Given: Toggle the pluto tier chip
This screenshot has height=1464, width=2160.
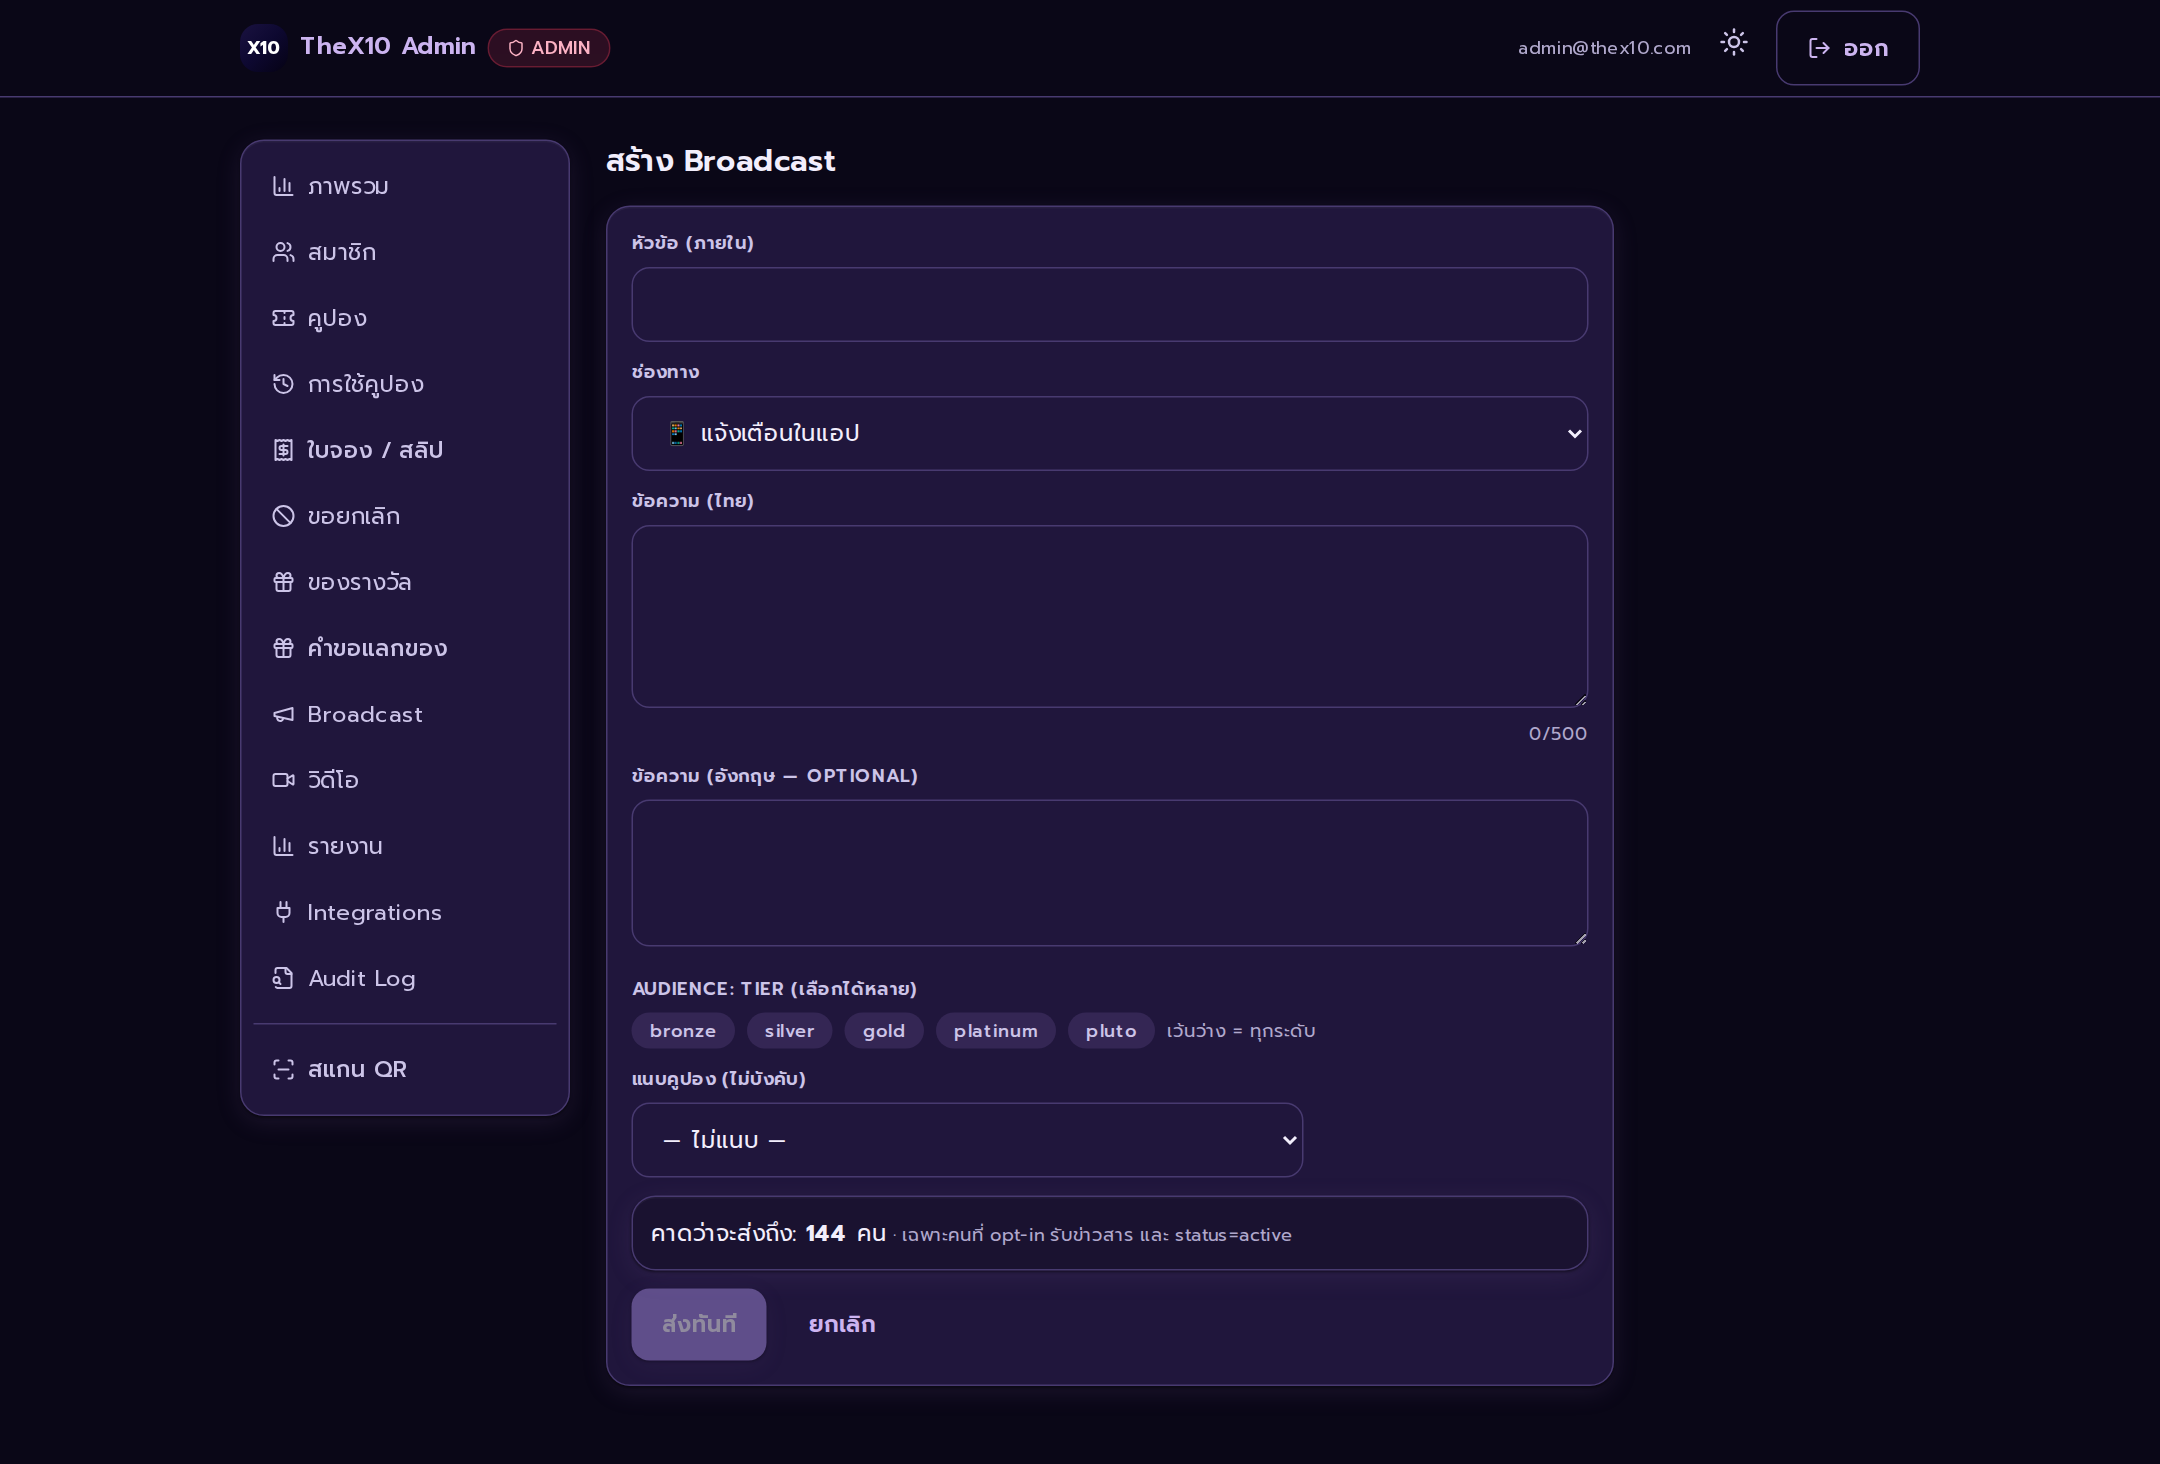Looking at the screenshot, I should [1111, 1031].
